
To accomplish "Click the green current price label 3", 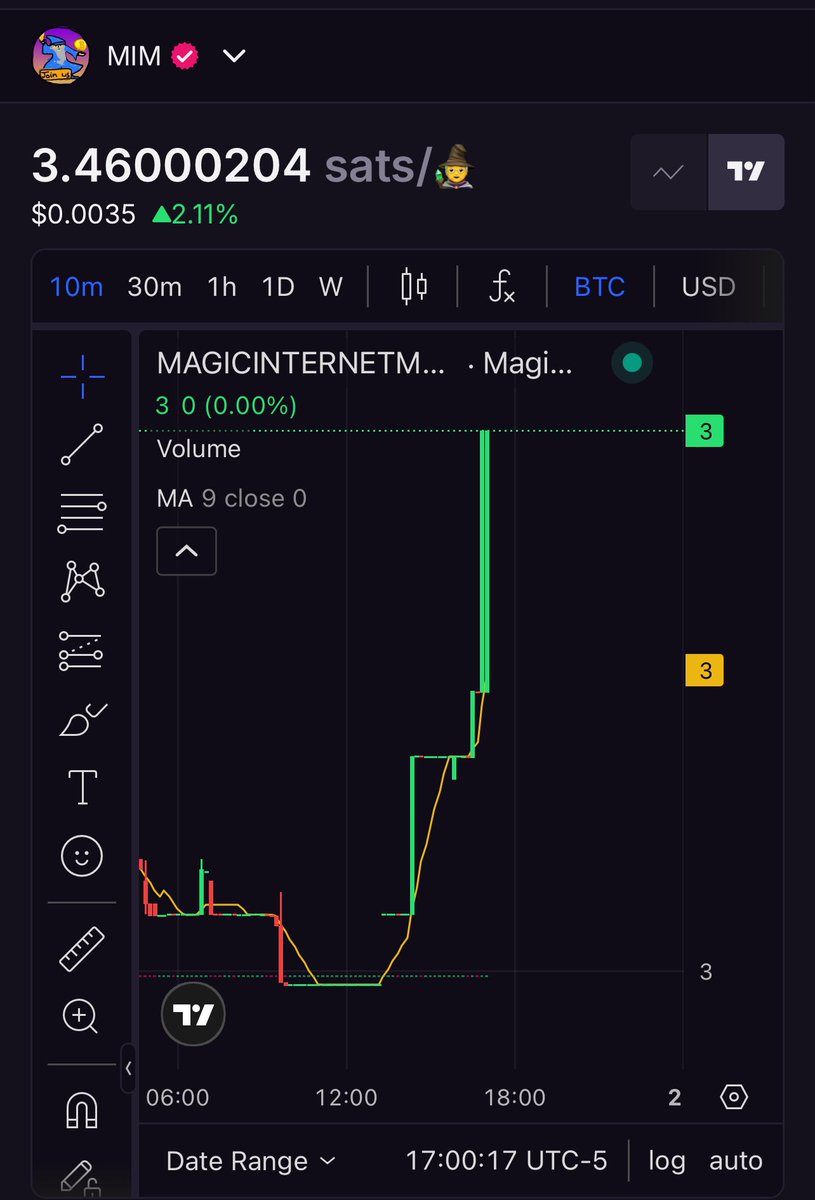I will coord(705,432).
